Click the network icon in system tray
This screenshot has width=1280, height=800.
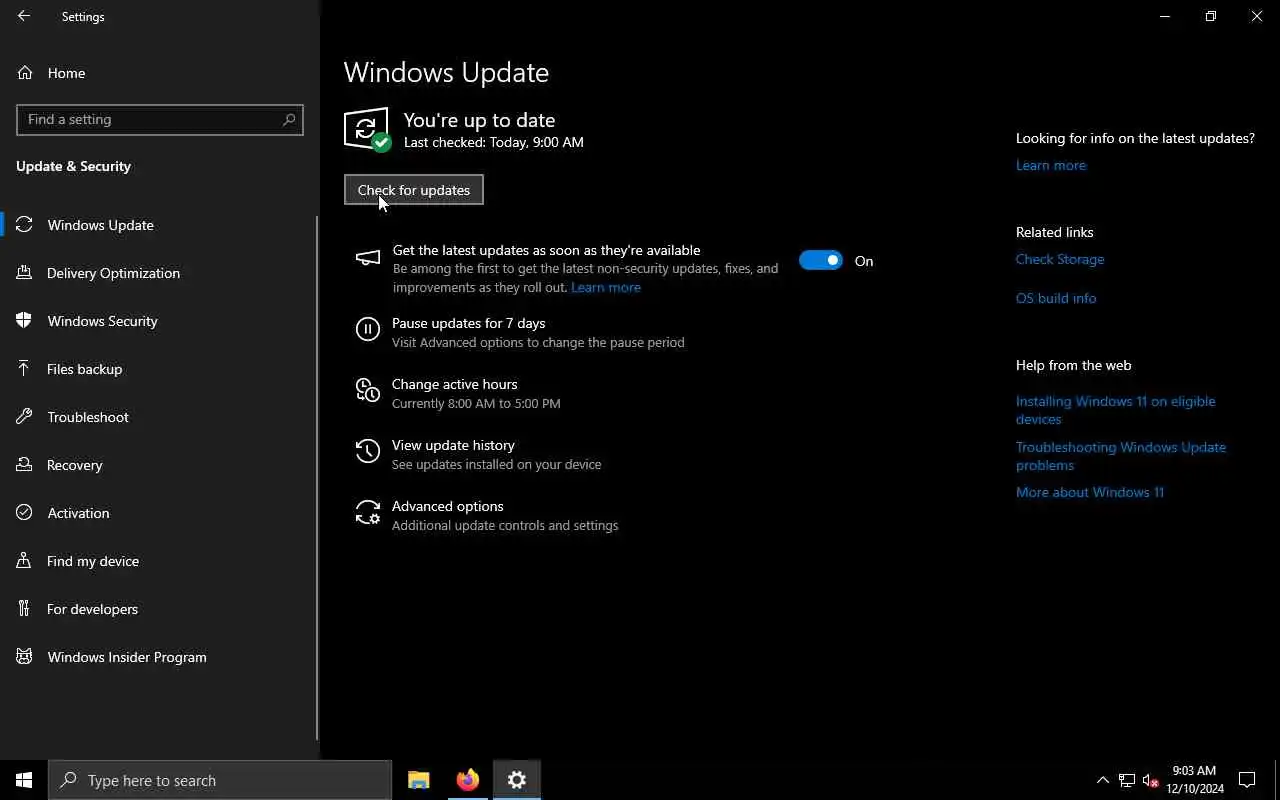point(1127,780)
